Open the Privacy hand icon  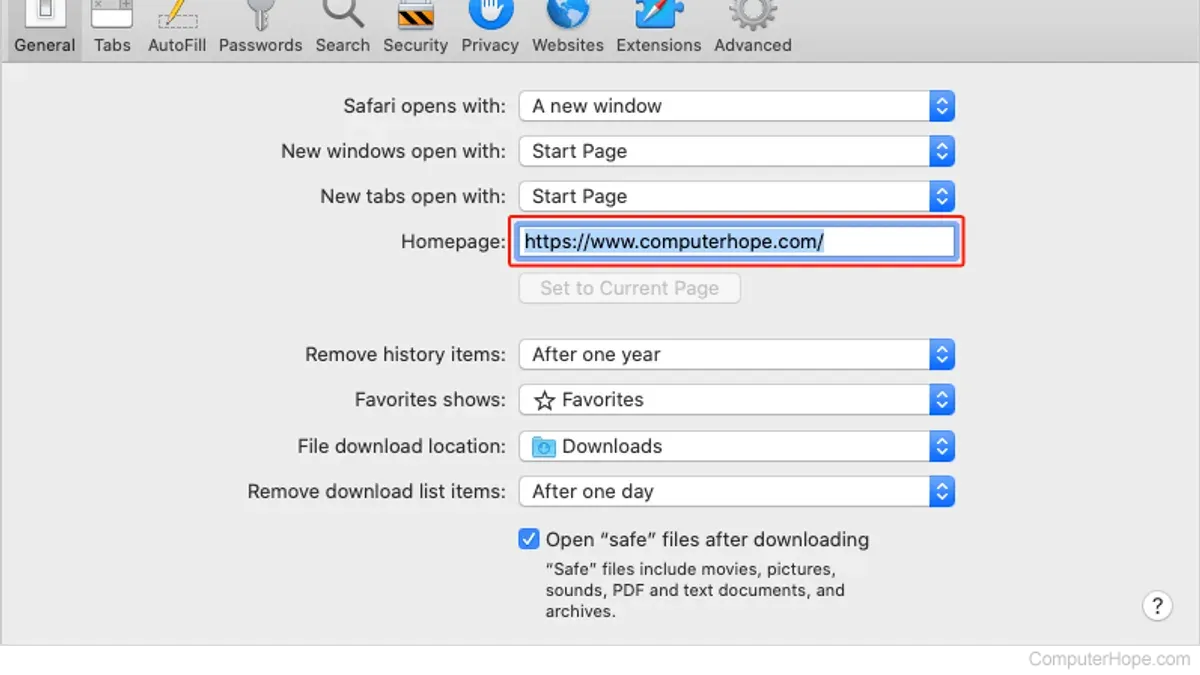pos(490,14)
